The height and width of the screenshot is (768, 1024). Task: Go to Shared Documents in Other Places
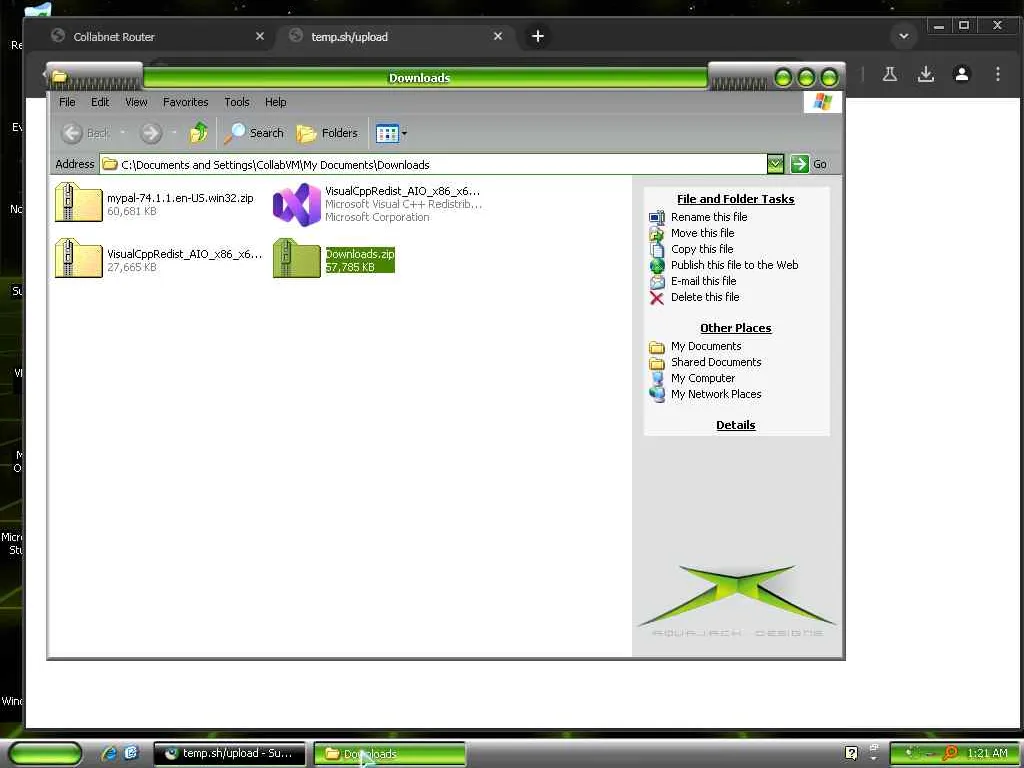click(716, 362)
